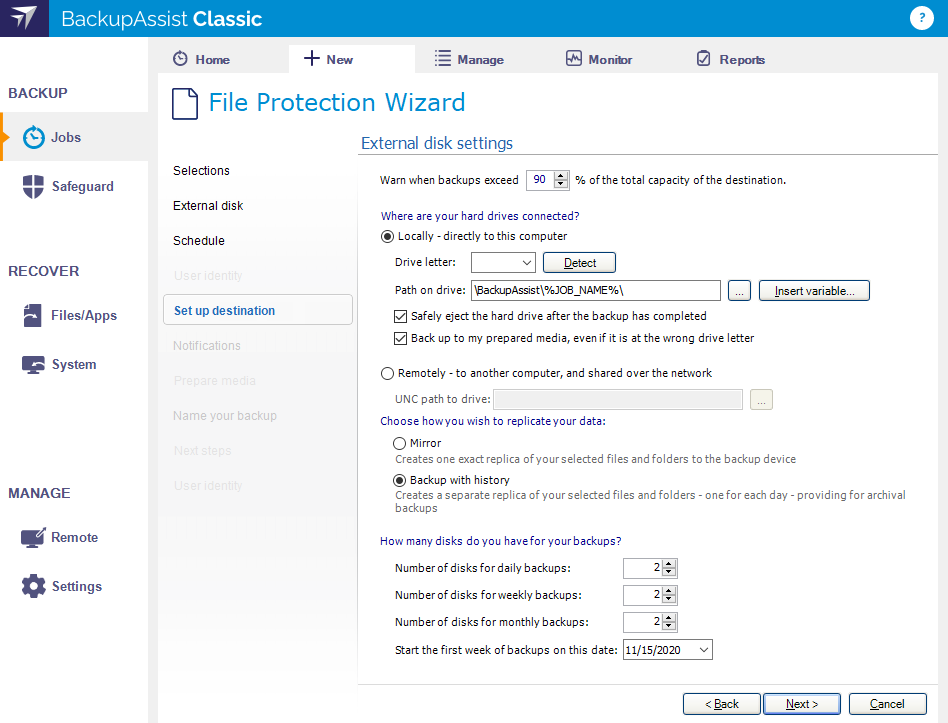Increase number of disks for monthly backups
The height and width of the screenshot is (723, 948).
(x=669, y=618)
